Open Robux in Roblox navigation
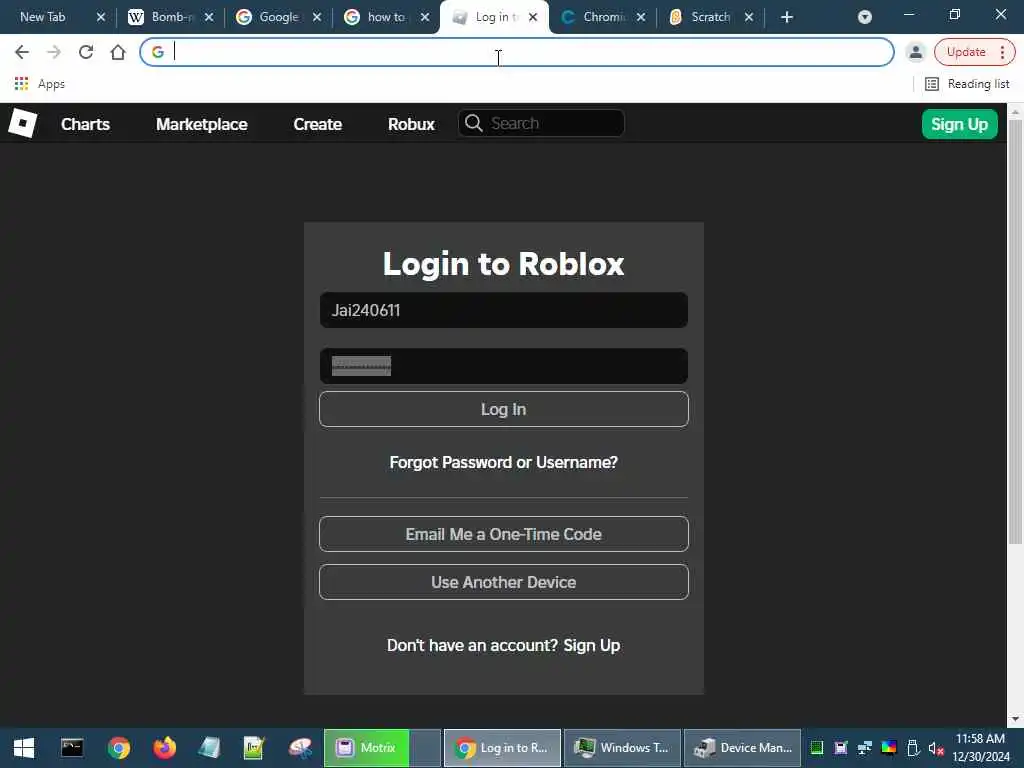The width and height of the screenshot is (1024, 768). click(411, 124)
